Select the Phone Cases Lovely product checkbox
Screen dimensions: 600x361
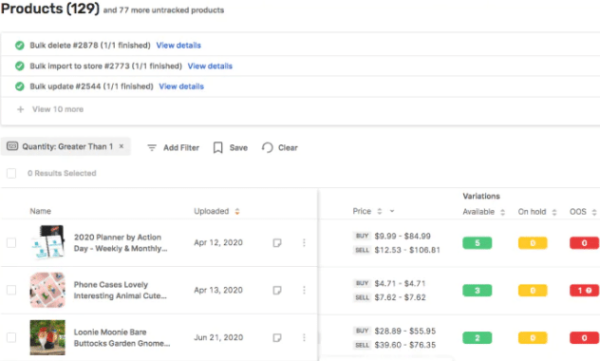pos(11,290)
